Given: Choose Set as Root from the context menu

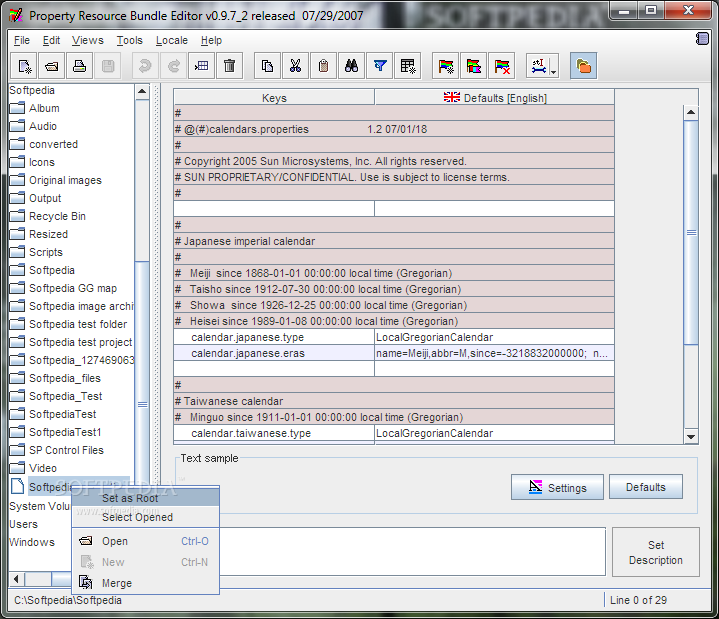Looking at the screenshot, I should [145, 498].
